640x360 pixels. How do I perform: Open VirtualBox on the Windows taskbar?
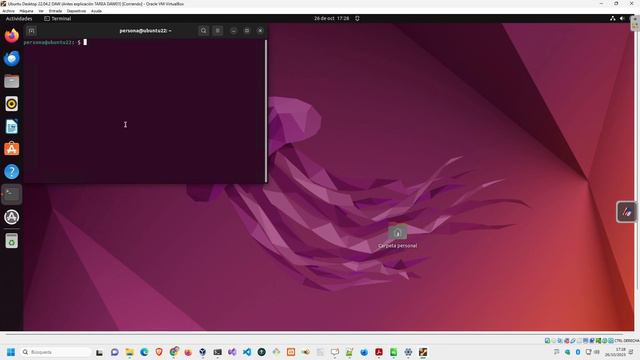pos(203,352)
